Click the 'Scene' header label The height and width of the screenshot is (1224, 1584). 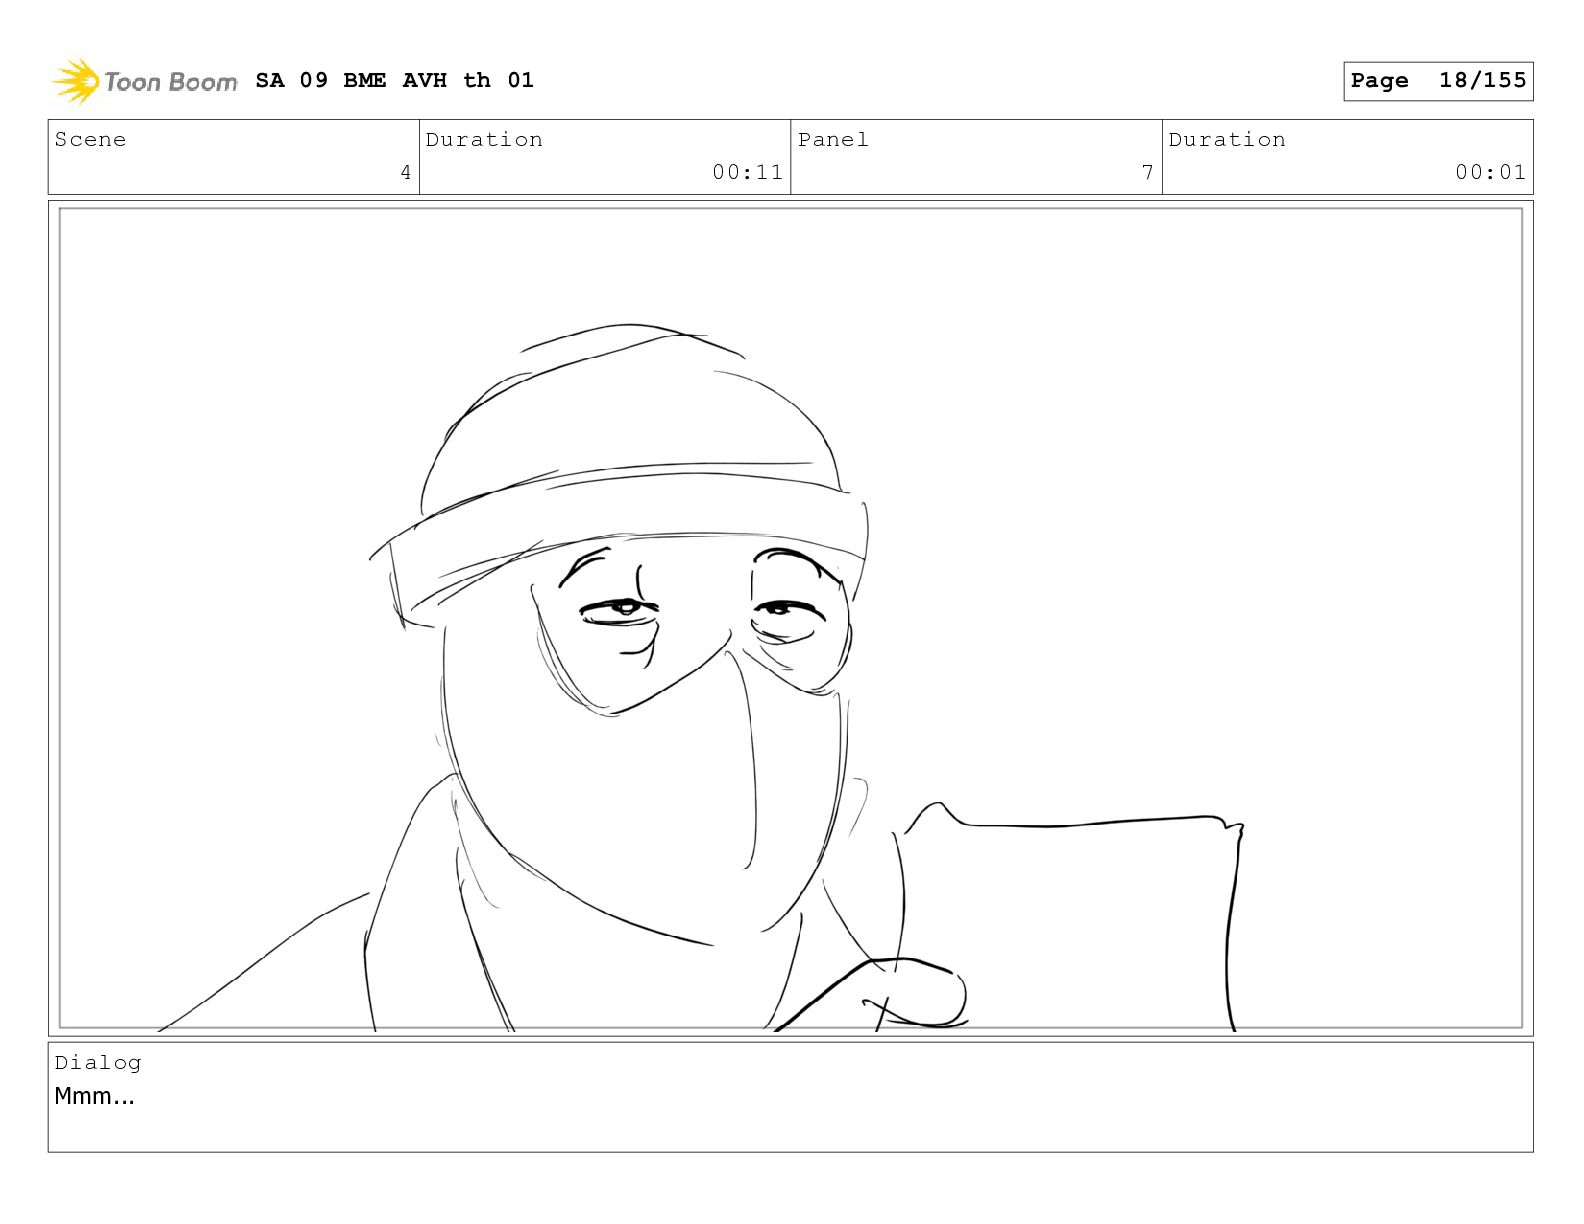click(x=91, y=140)
